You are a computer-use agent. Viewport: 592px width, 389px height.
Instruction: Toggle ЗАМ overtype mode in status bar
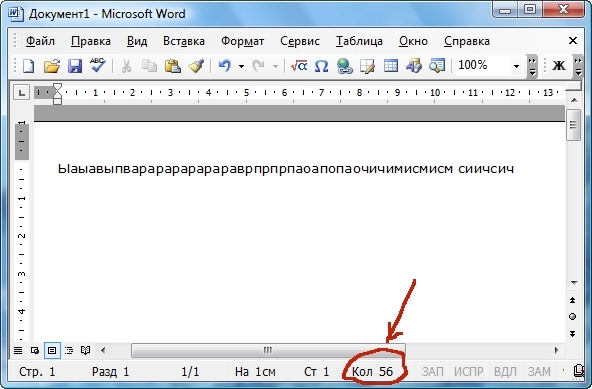click(539, 372)
